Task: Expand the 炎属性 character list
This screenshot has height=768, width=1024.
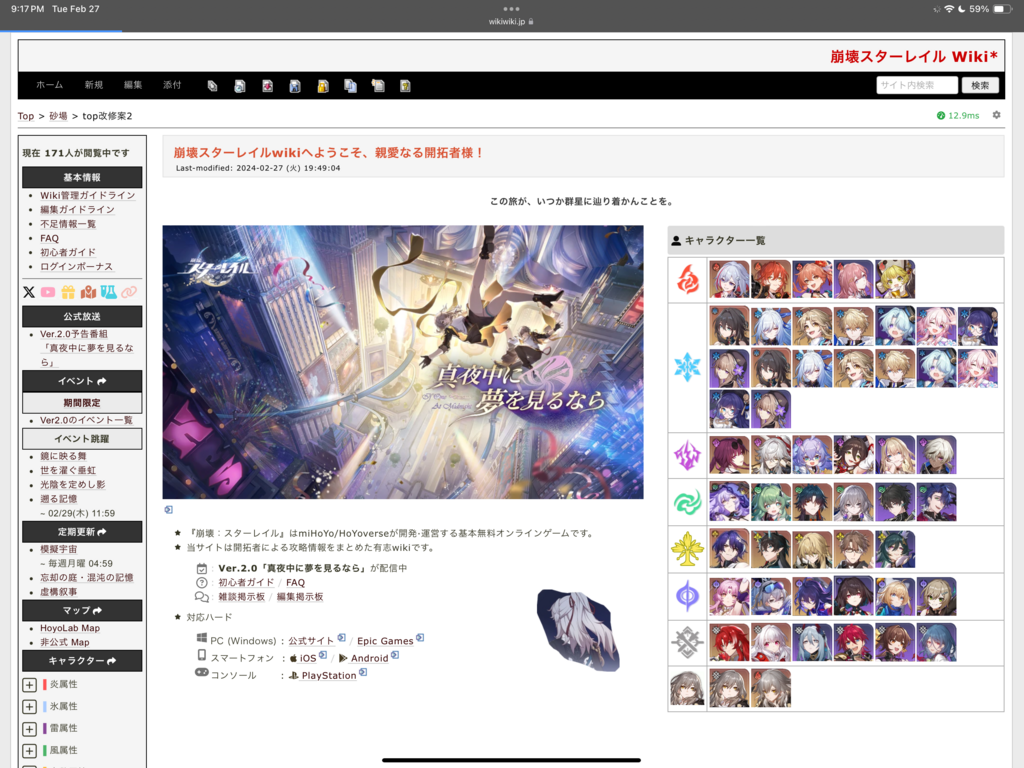Action: point(29,684)
